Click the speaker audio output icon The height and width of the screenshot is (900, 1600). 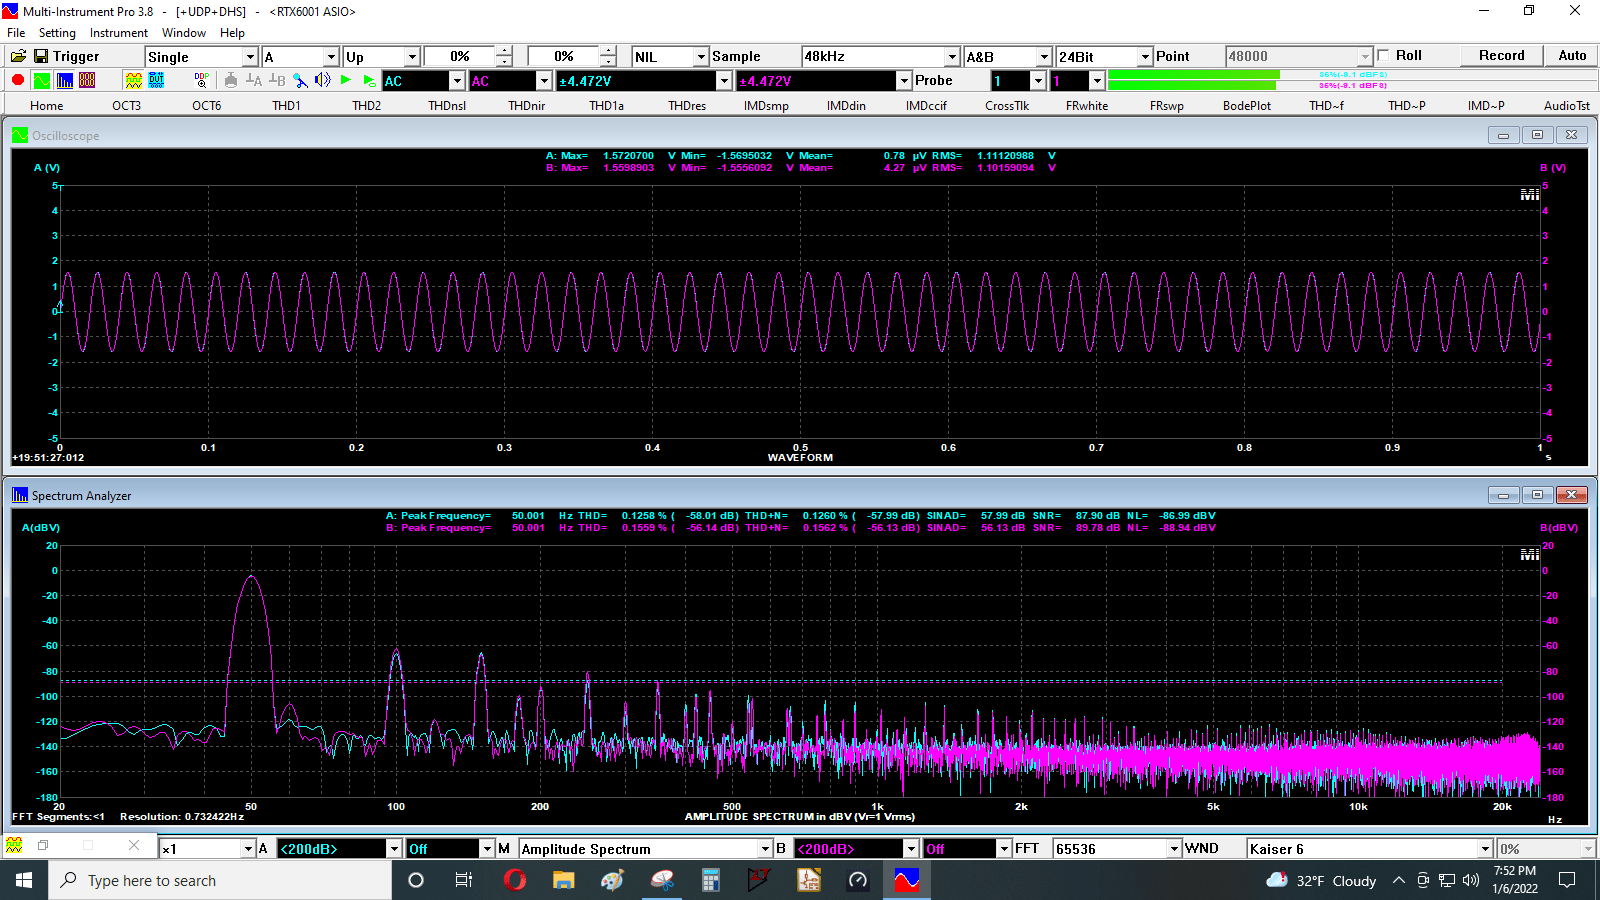(x=322, y=80)
